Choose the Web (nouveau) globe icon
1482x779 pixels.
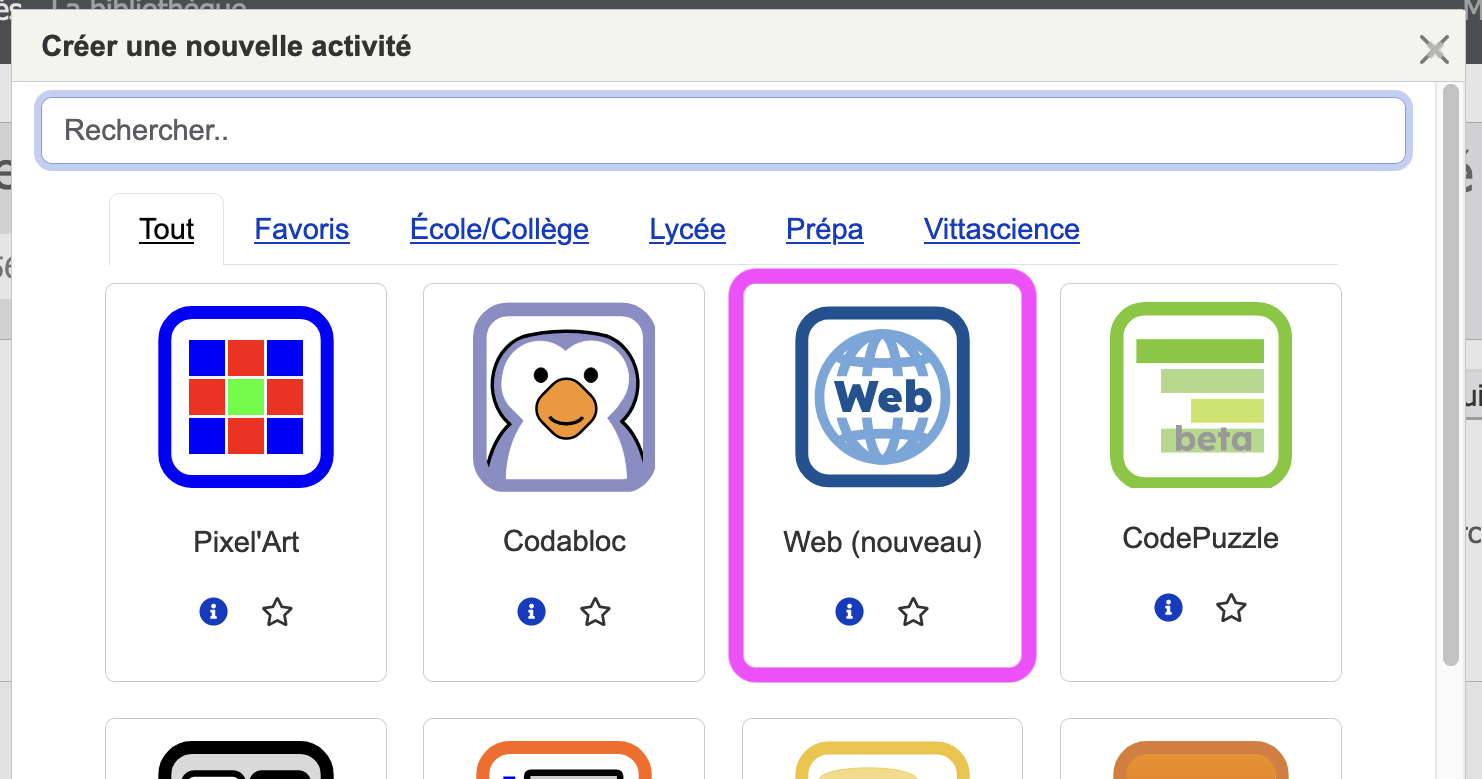[882, 397]
